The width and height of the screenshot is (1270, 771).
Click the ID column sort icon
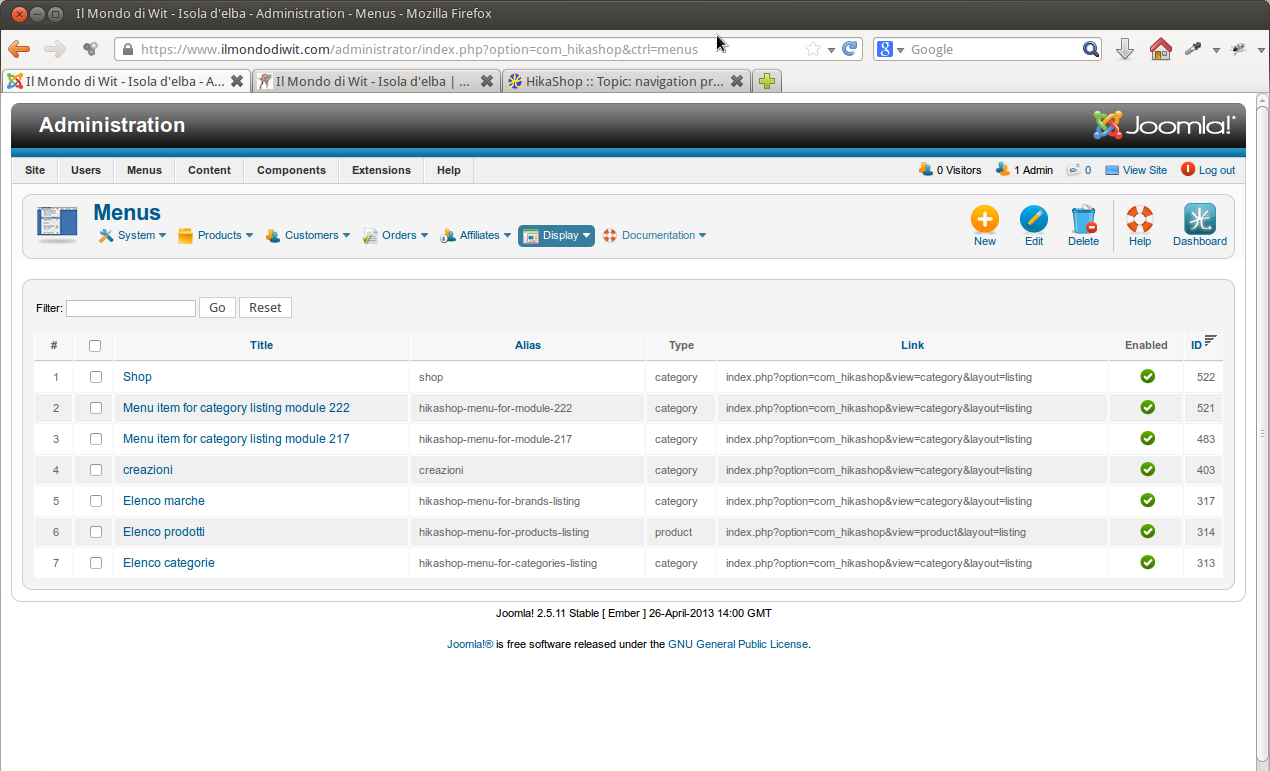tap(1210, 341)
